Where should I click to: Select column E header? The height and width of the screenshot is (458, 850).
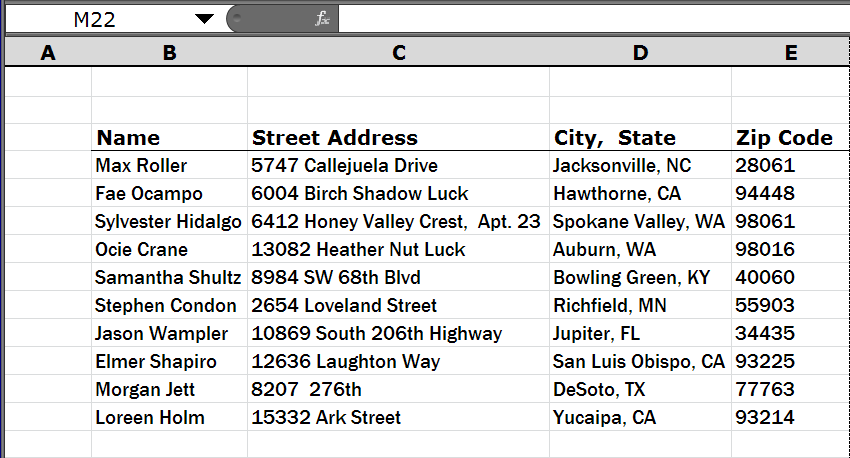click(790, 53)
